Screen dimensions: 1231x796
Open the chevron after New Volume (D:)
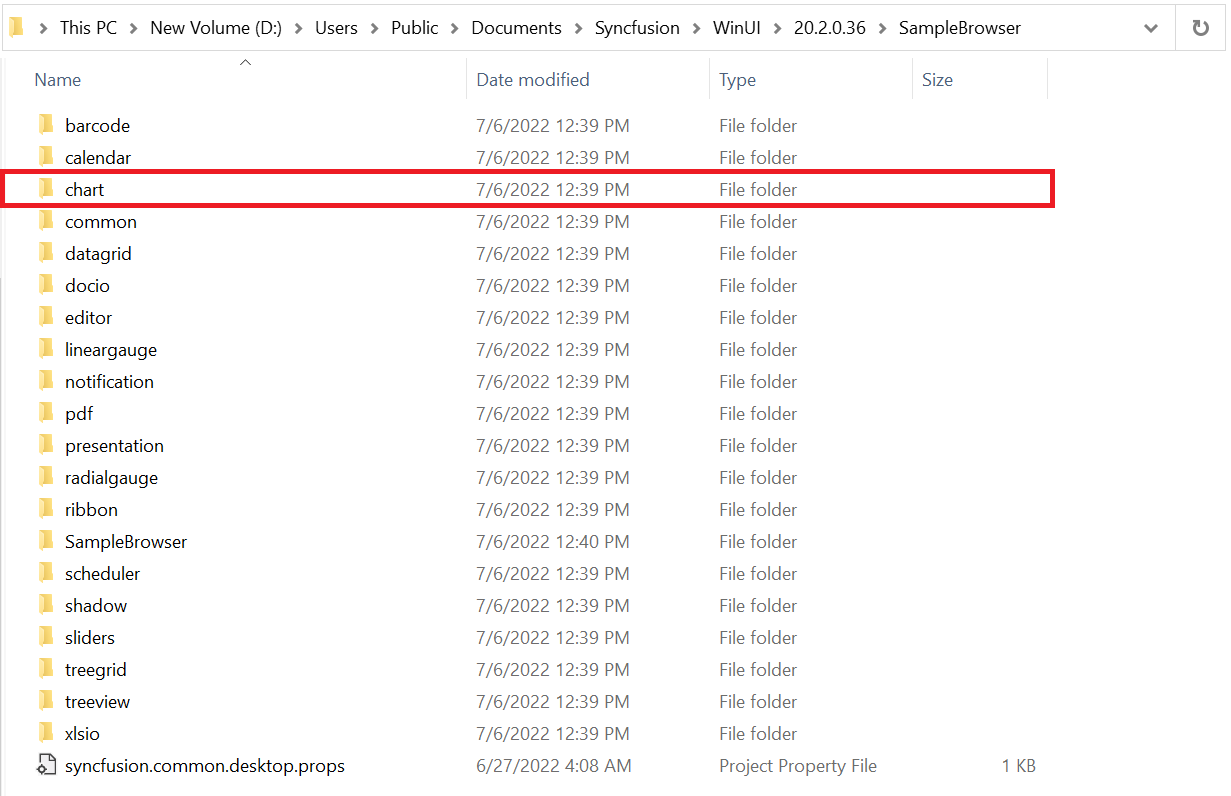(x=298, y=28)
